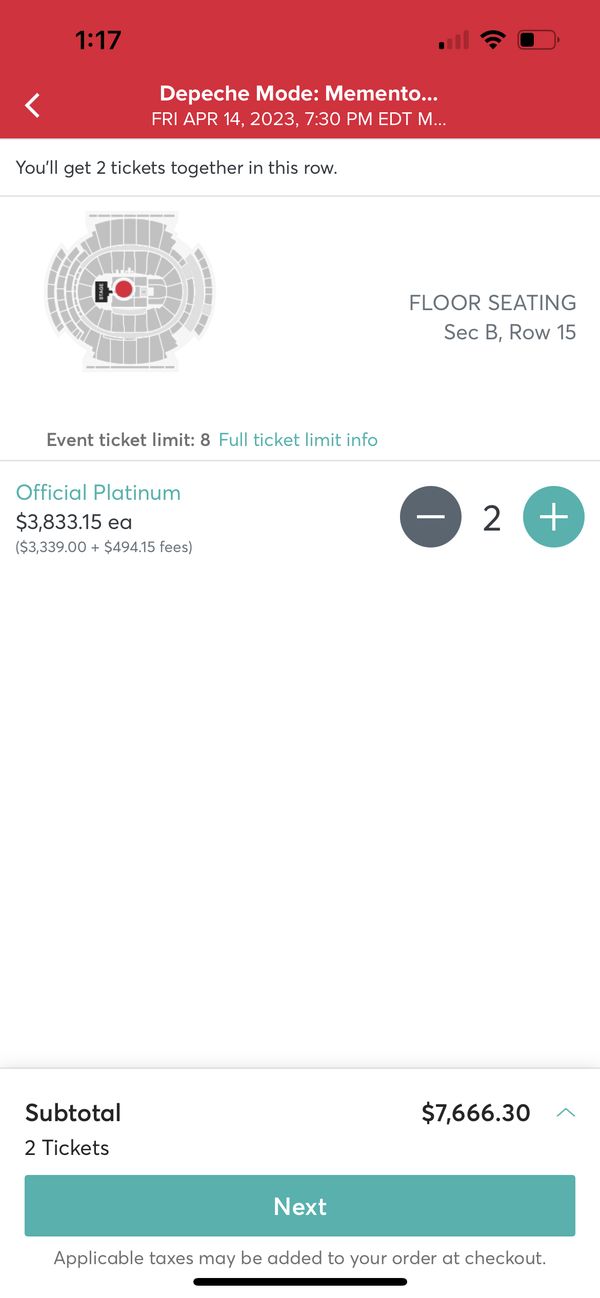The image size is (600, 1298).
Task: Tap the red seat location marker
Action: [x=123, y=290]
